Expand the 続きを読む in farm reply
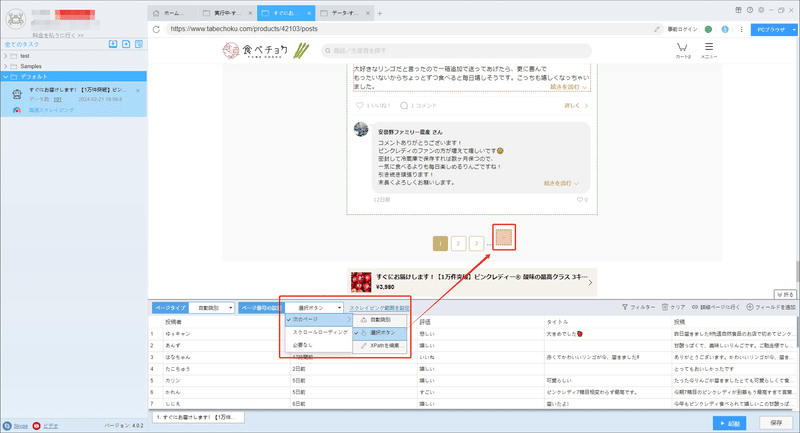Viewport: 800px width, 433px height. tap(561, 183)
